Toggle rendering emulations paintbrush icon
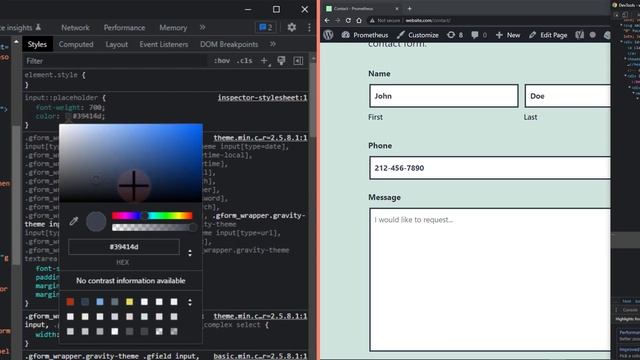The height and width of the screenshot is (360, 640). click(x=281, y=61)
